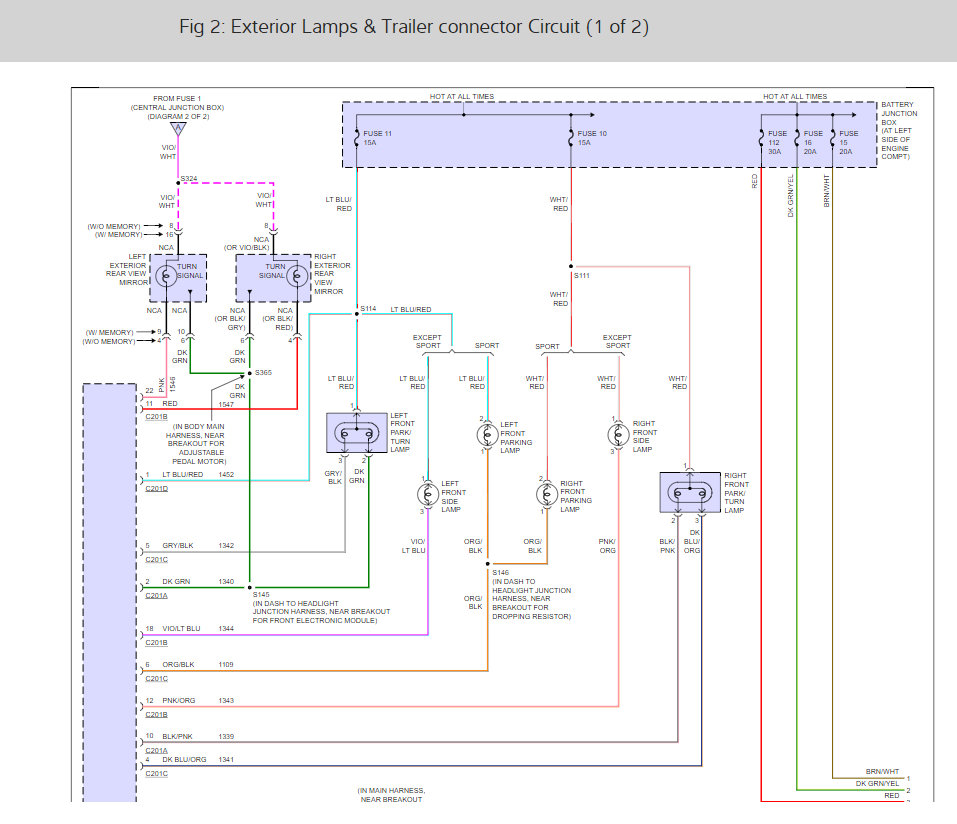Click the left front parking lamp bulb symbol

coord(487,435)
